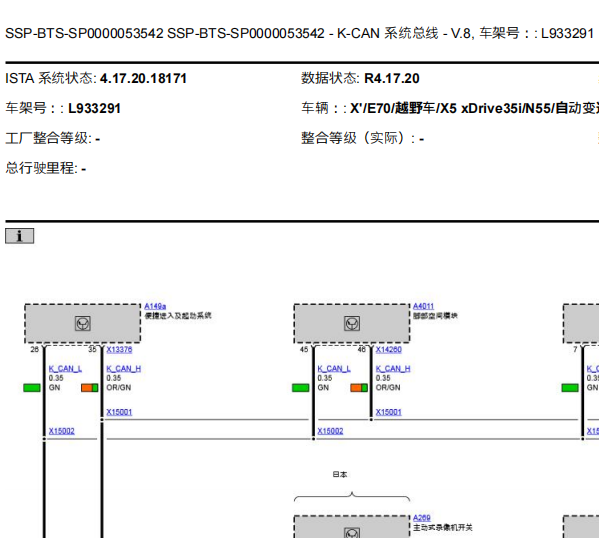Click the '工厂整合等级' field
Screen dimensions: 599x538
(53, 138)
